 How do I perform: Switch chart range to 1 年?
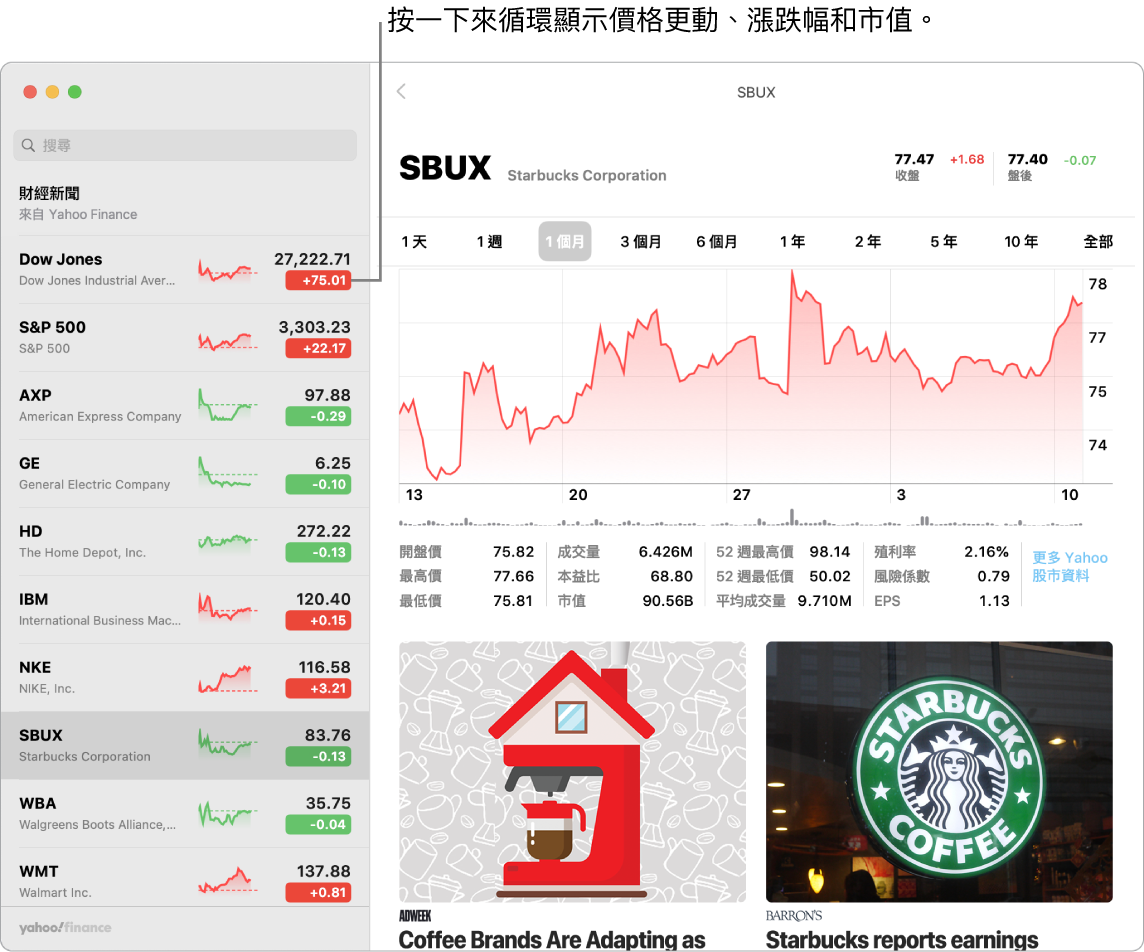pos(792,241)
